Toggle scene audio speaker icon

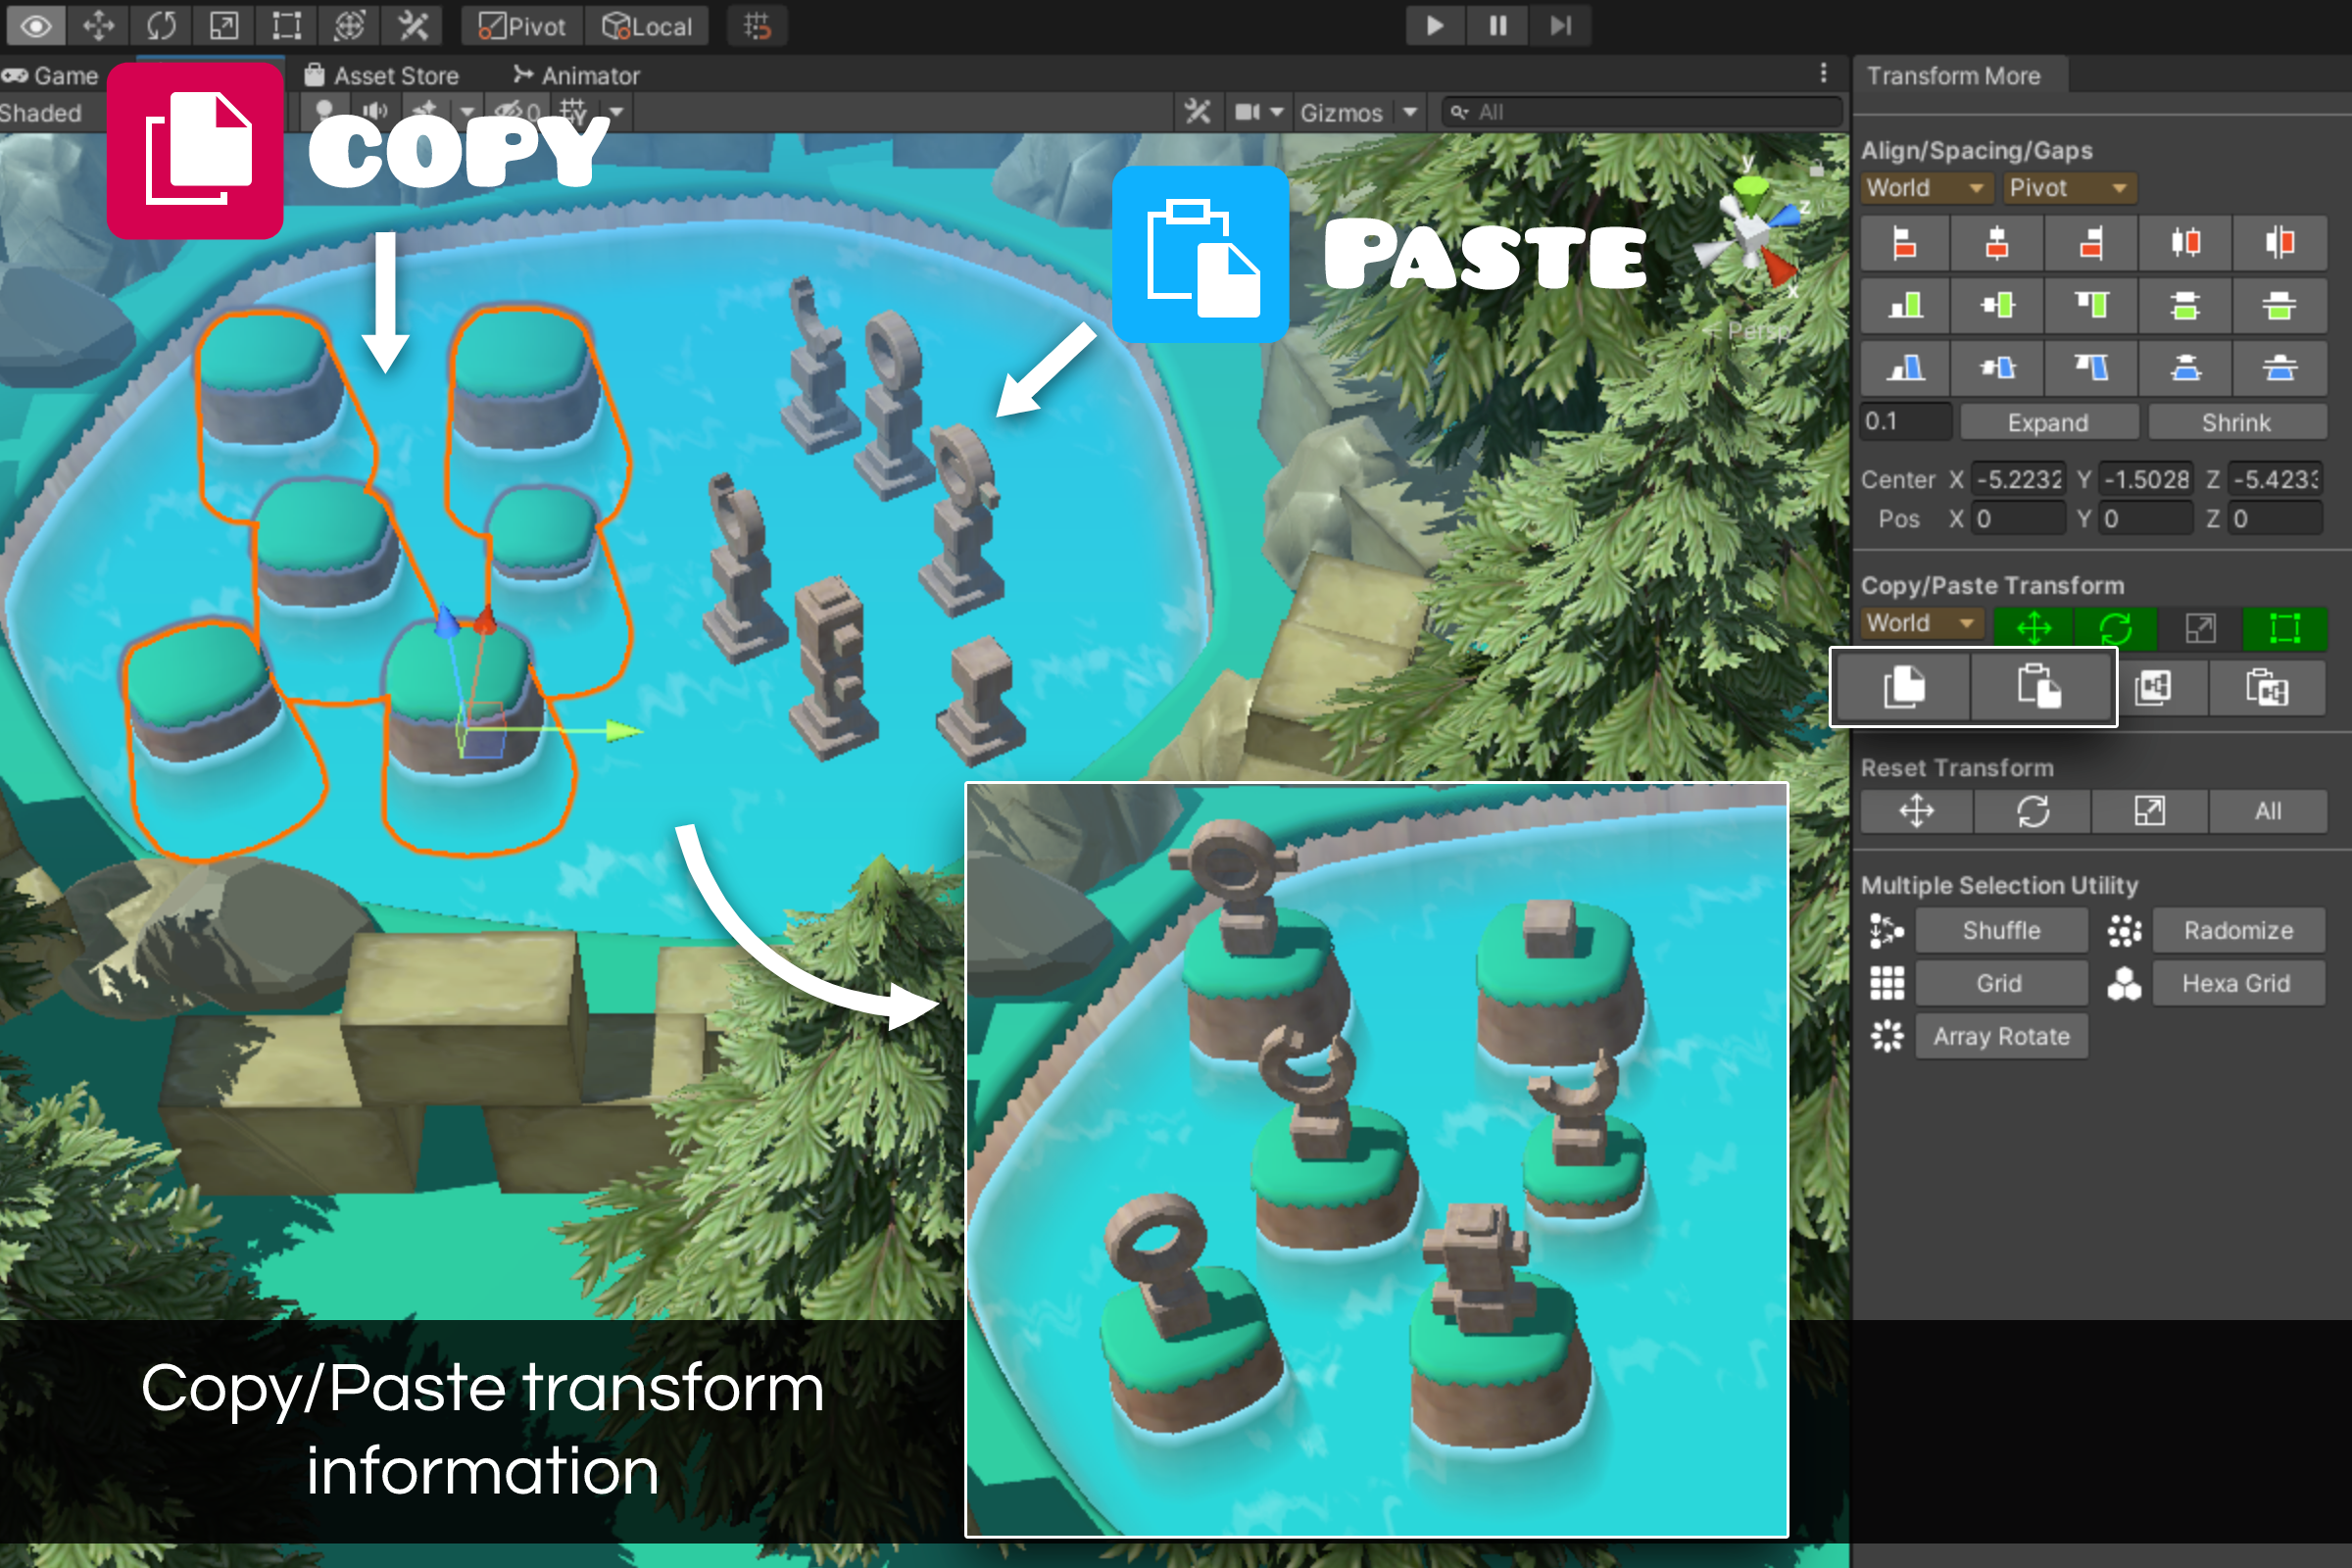click(375, 111)
